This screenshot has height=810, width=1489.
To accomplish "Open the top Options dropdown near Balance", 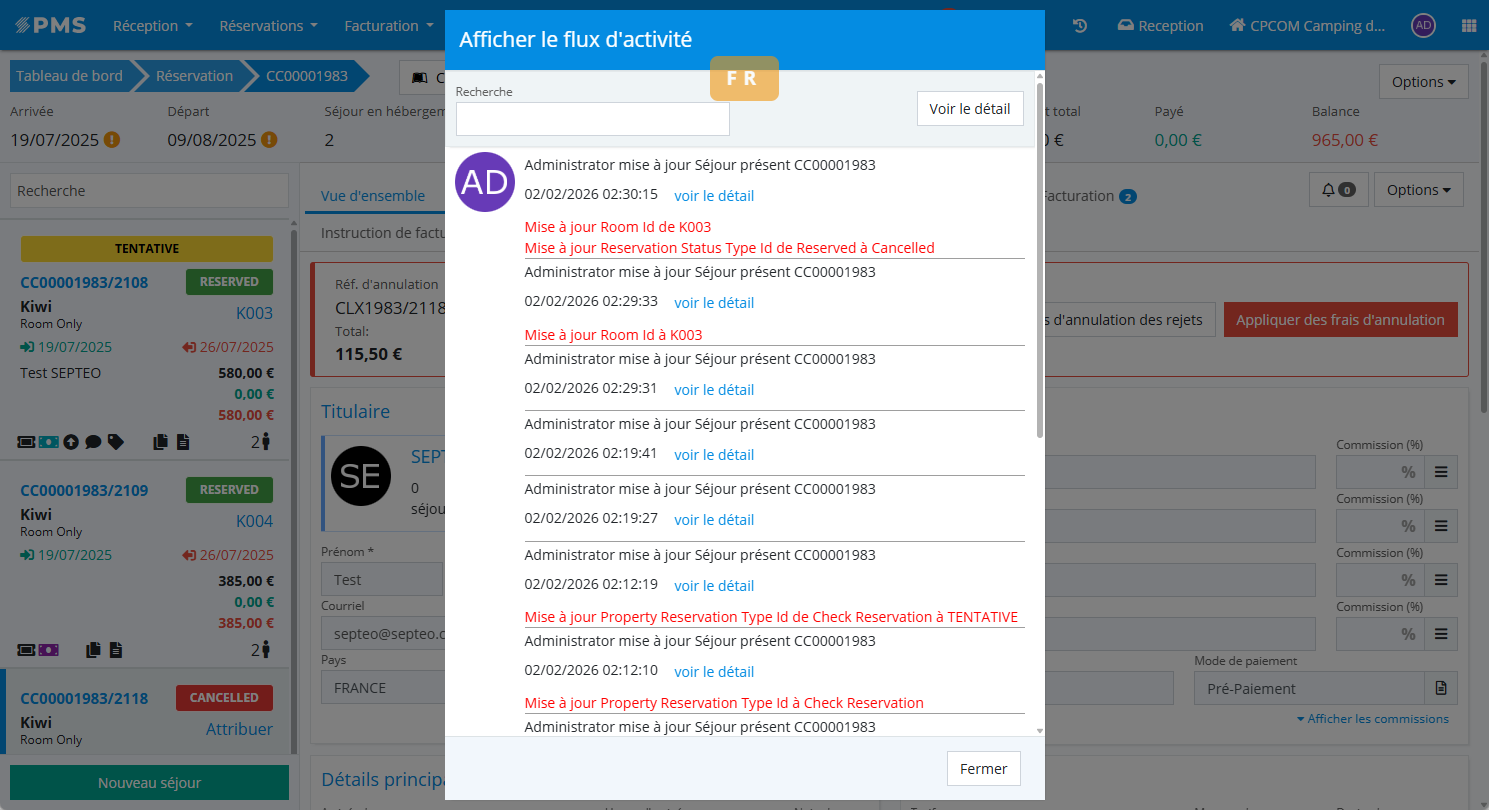I will point(1423,82).
